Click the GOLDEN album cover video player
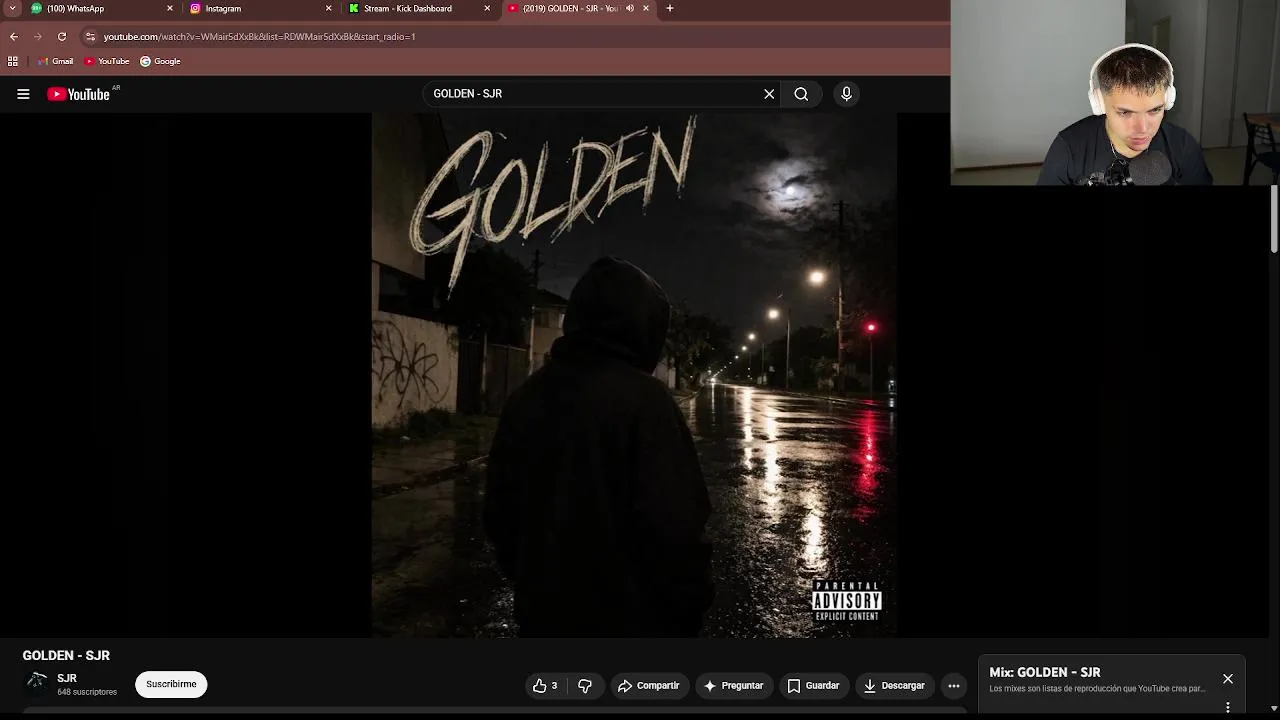This screenshot has width=1280, height=720. [x=634, y=375]
